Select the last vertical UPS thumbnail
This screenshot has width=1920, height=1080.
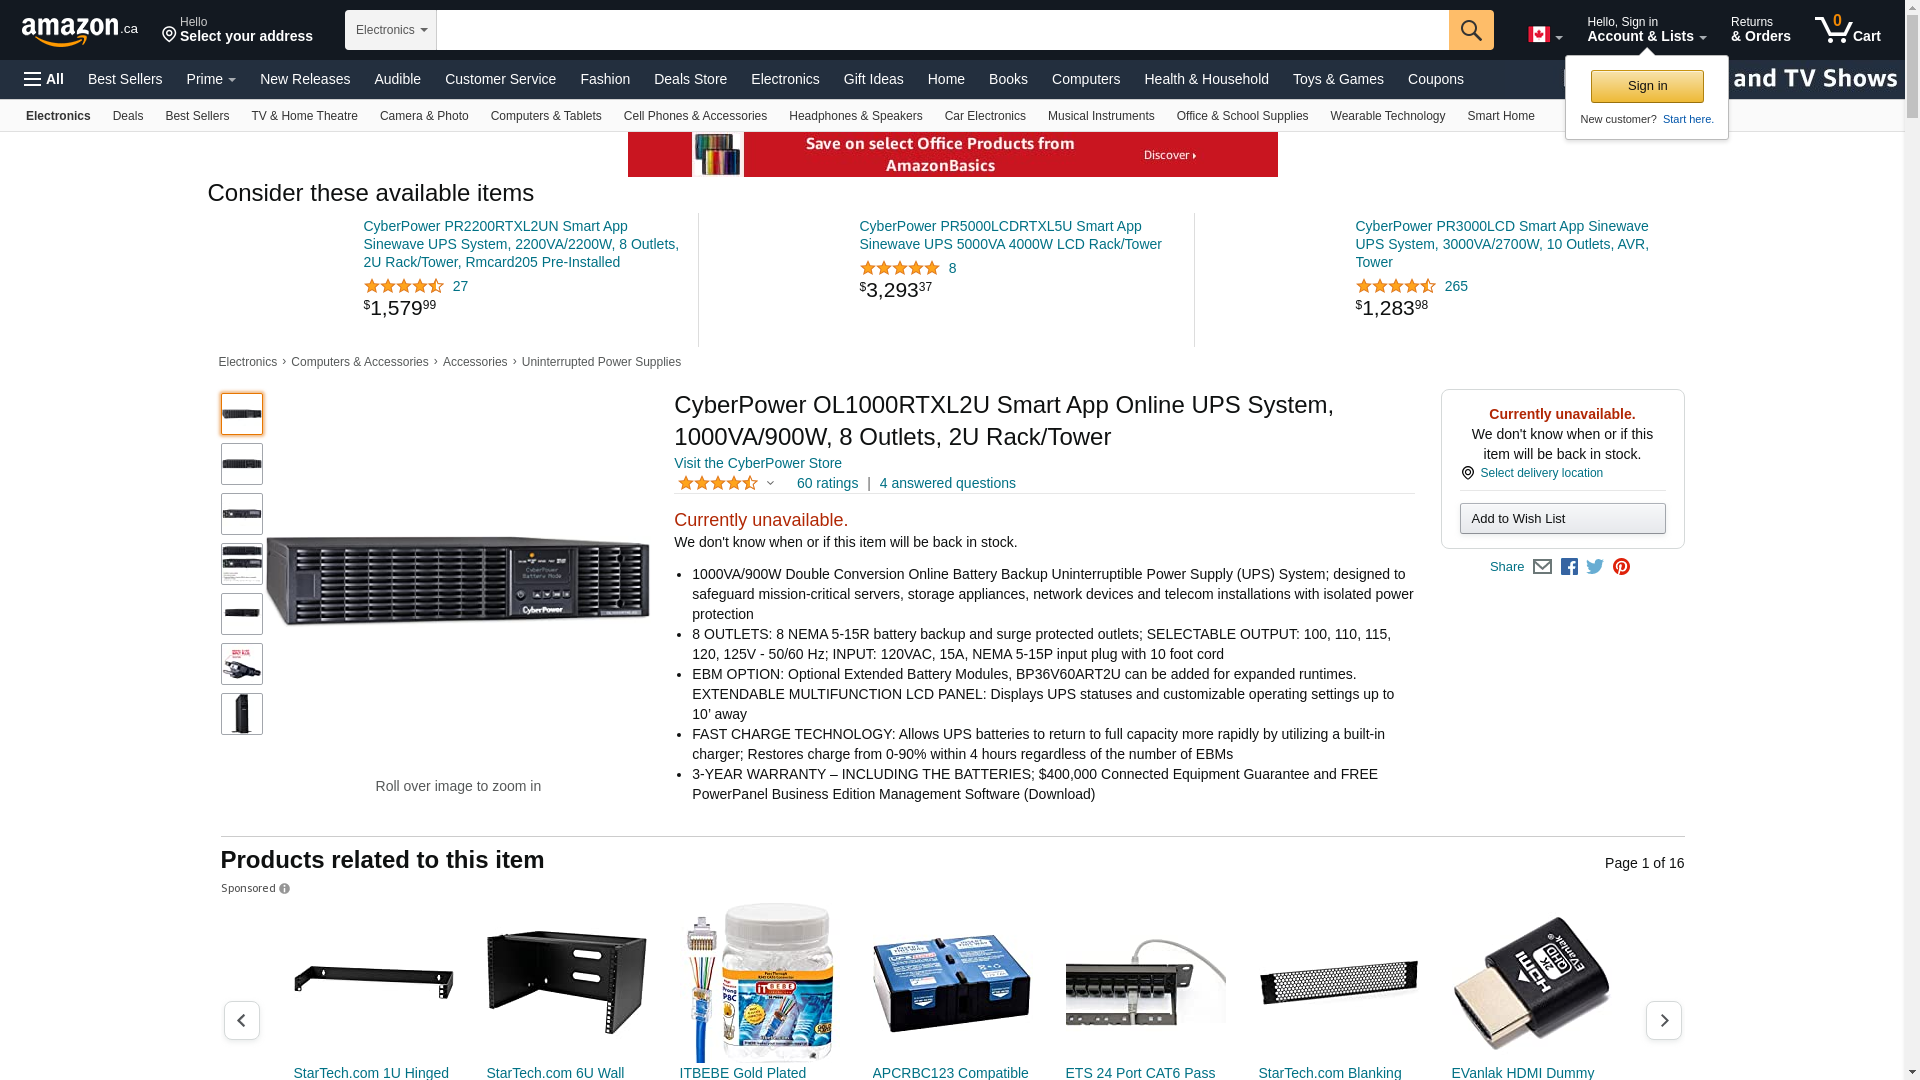click(x=242, y=714)
